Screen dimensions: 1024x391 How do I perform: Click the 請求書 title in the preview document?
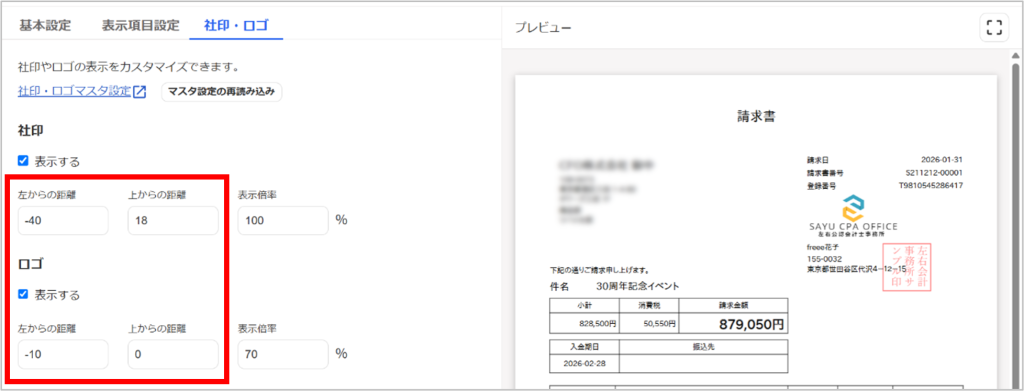point(756,117)
